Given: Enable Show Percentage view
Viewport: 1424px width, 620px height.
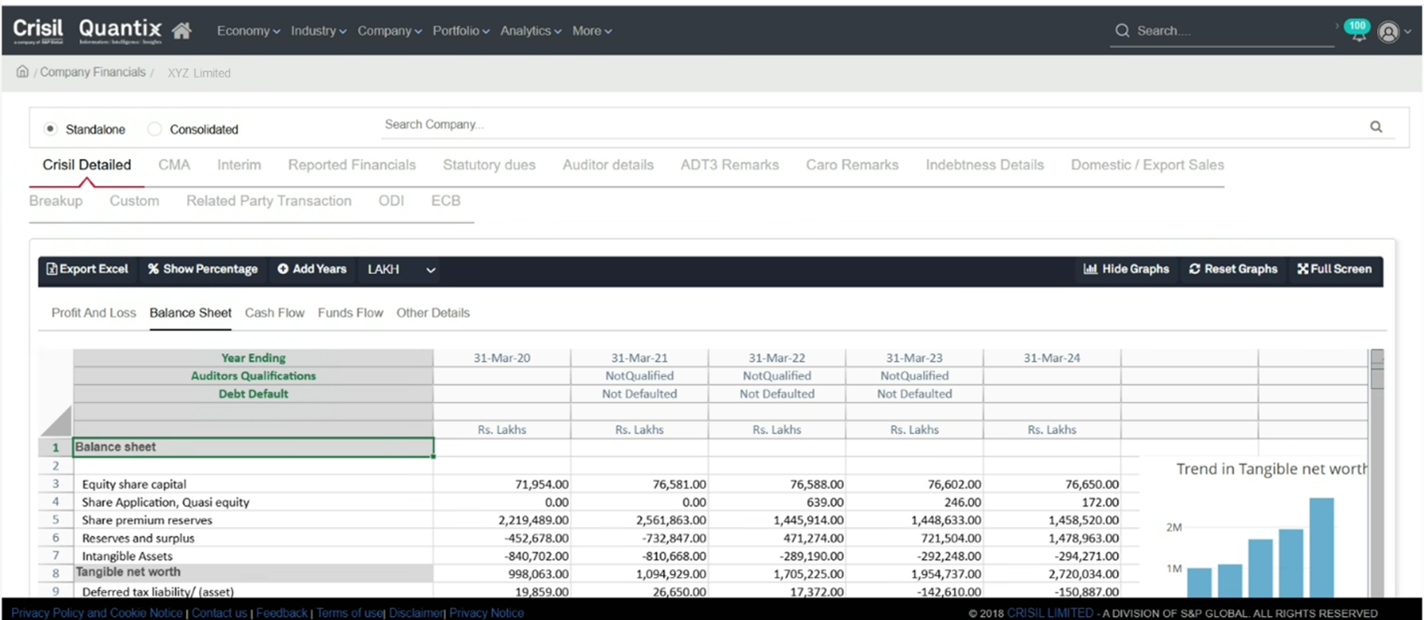Looking at the screenshot, I should pyautogui.click(x=203, y=269).
